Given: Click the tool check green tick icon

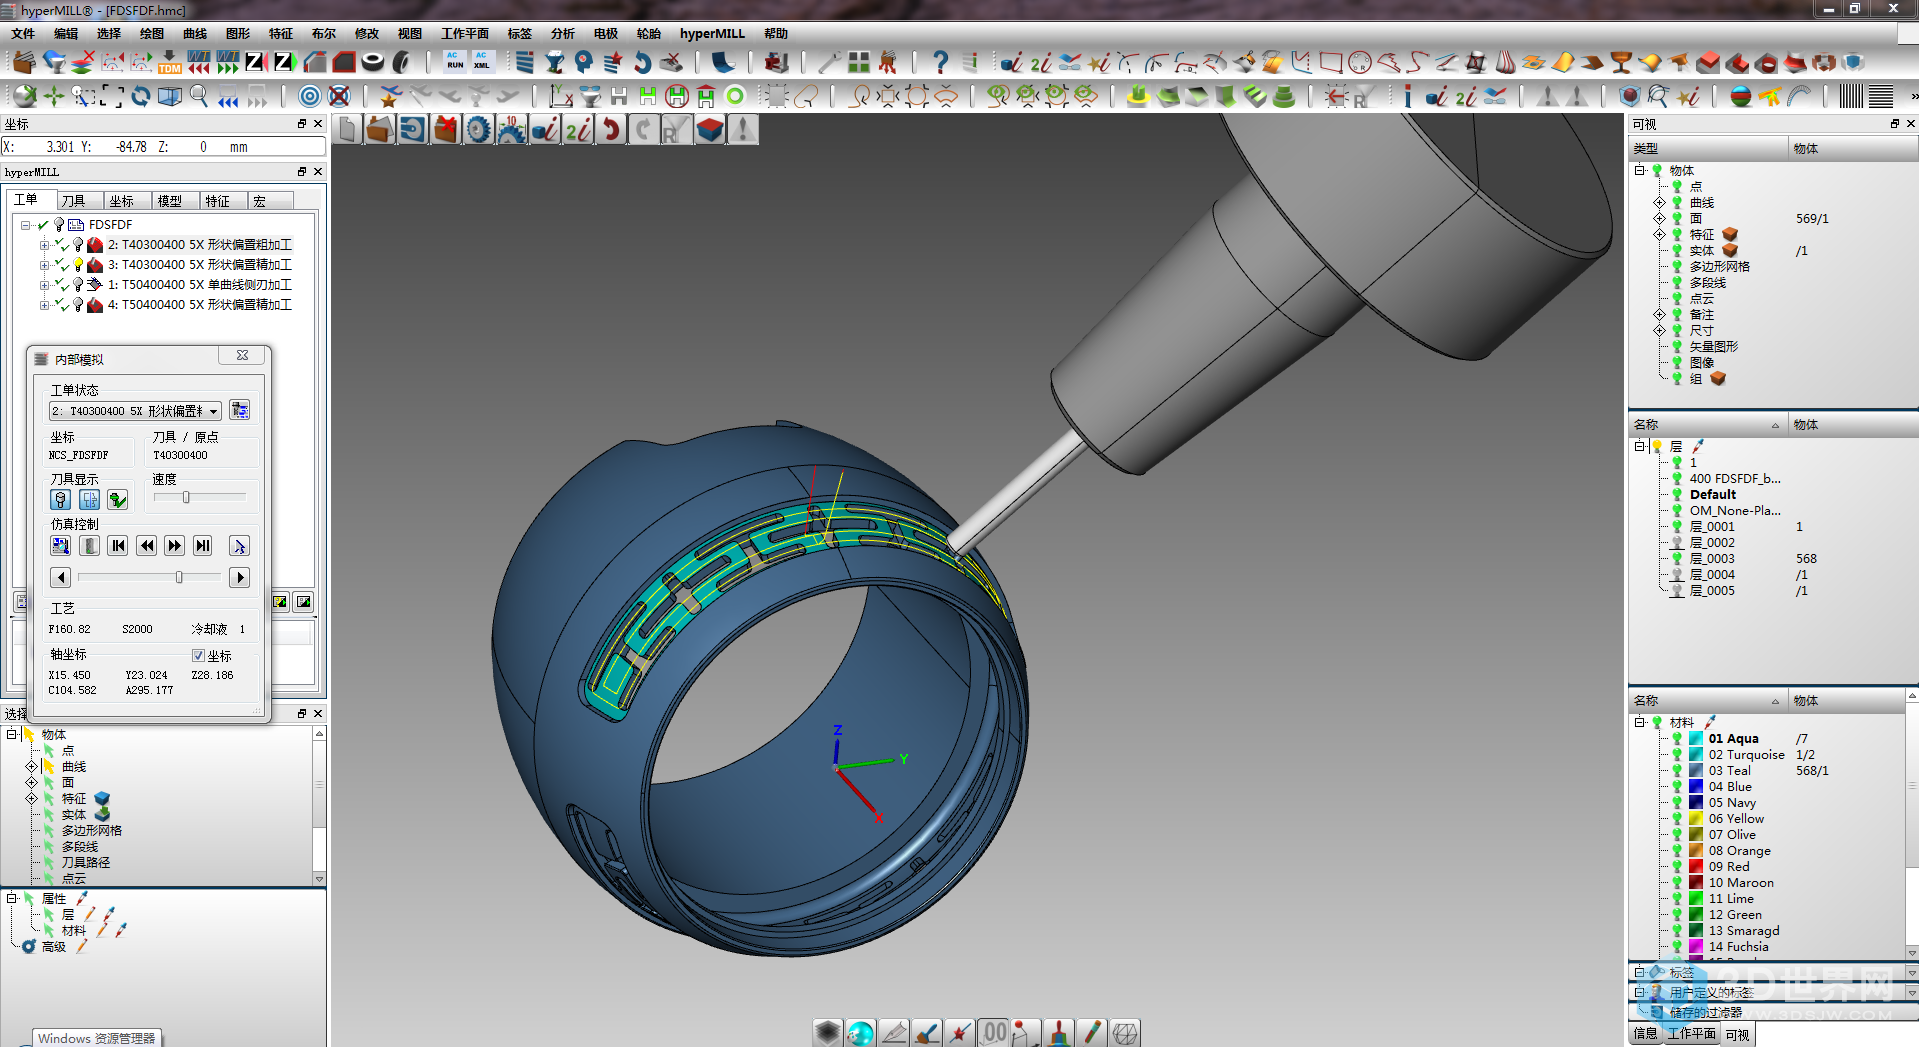Looking at the screenshot, I should [118, 499].
